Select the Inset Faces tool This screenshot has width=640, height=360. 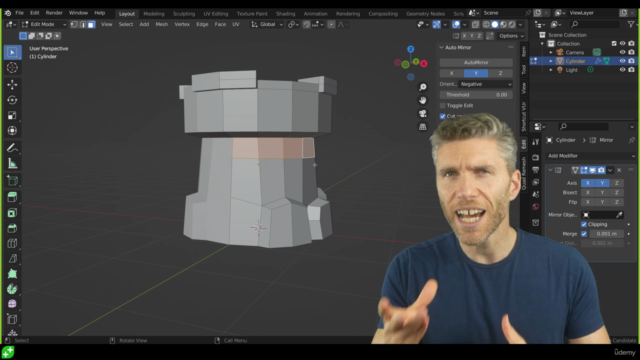click(12, 213)
